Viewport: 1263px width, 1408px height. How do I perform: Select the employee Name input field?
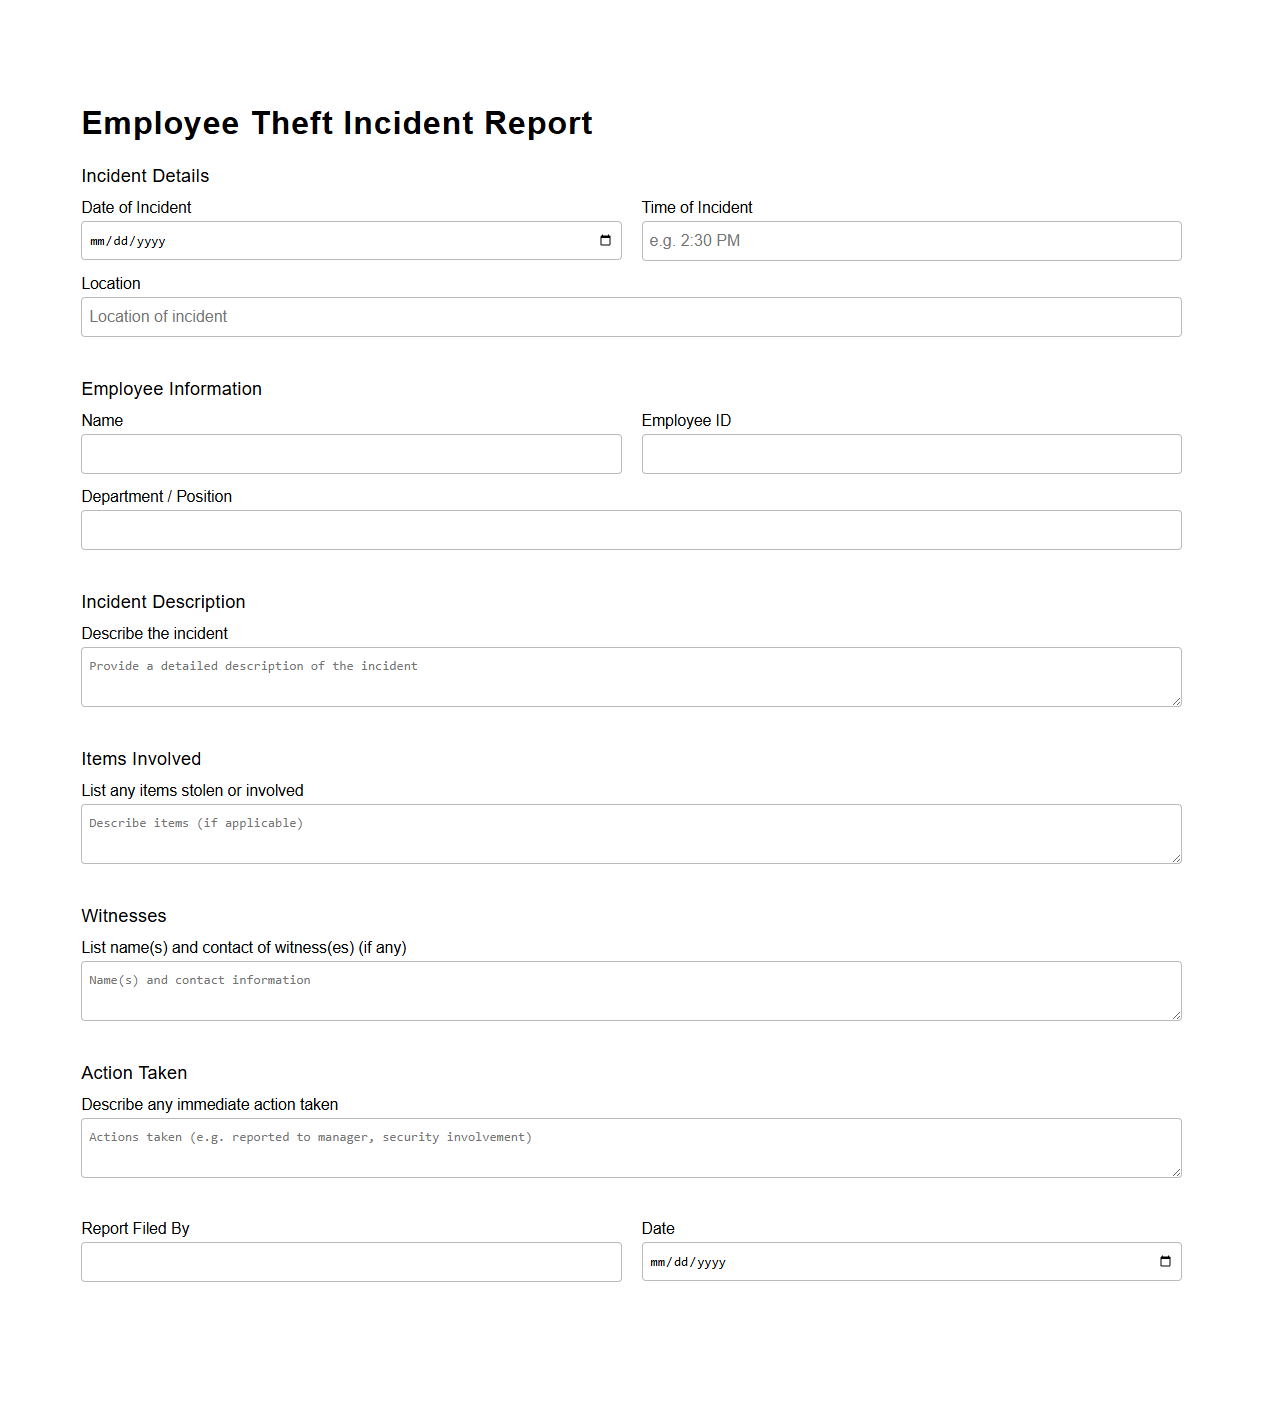coord(351,453)
